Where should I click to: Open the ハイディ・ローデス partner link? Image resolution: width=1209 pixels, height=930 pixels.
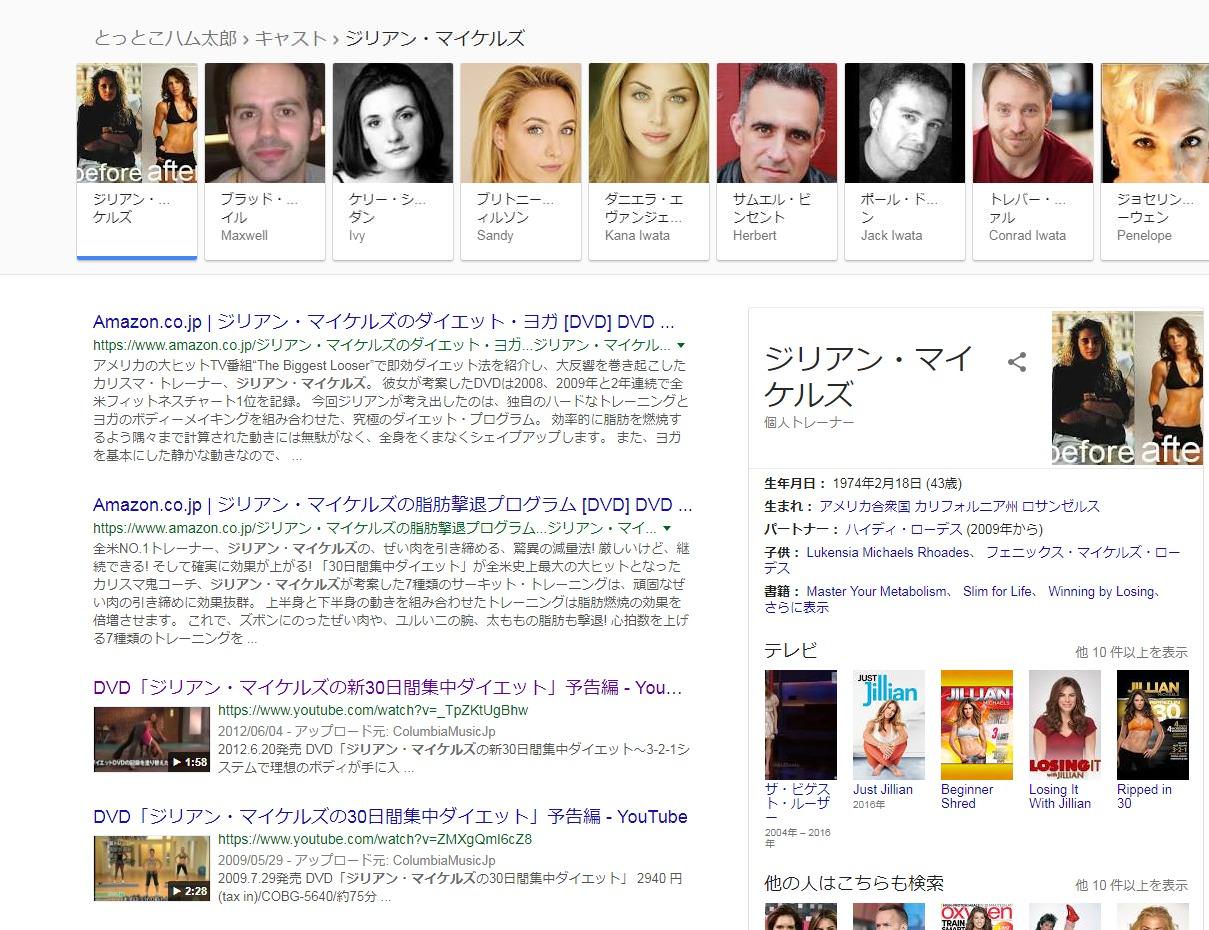point(904,529)
